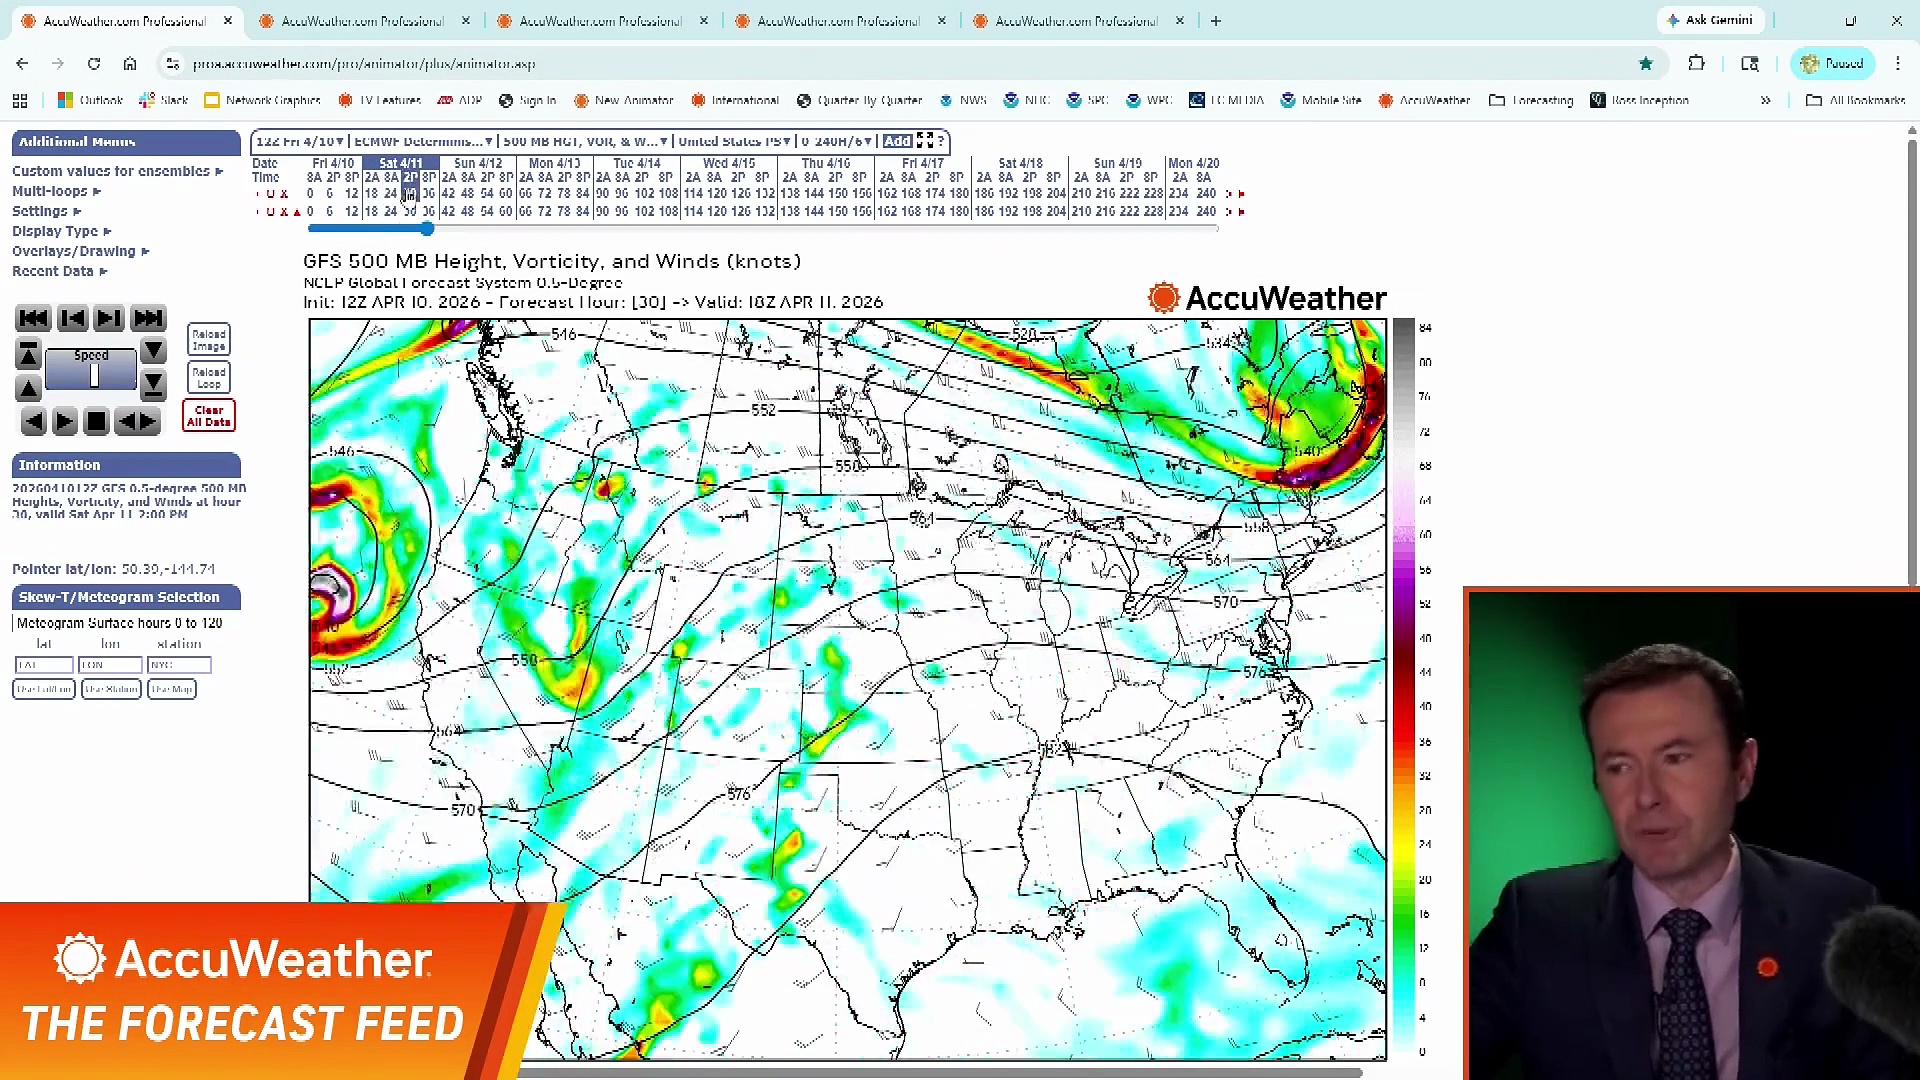Screen dimensions: 1920x1080
Task: Click the Use Map button
Action: tap(171, 689)
